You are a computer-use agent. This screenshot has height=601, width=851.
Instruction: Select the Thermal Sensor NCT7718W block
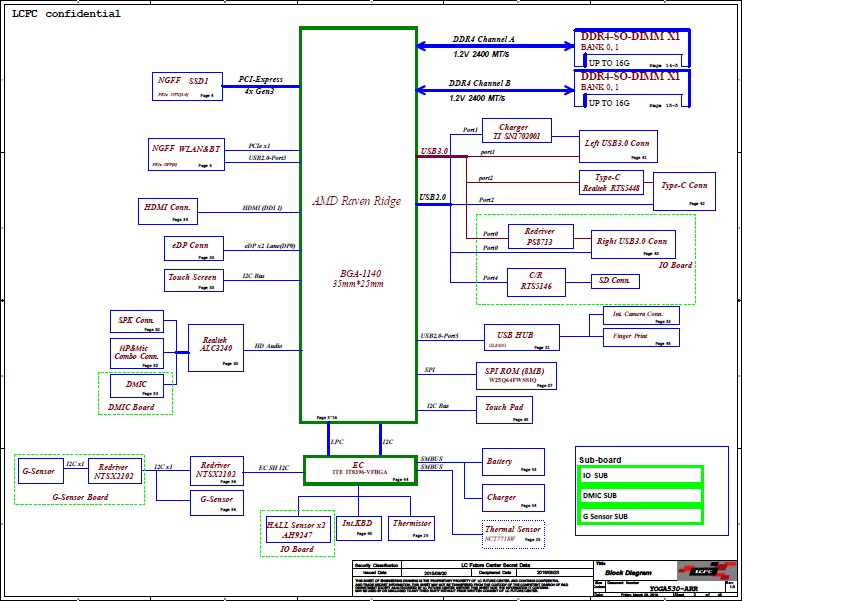tap(513, 534)
